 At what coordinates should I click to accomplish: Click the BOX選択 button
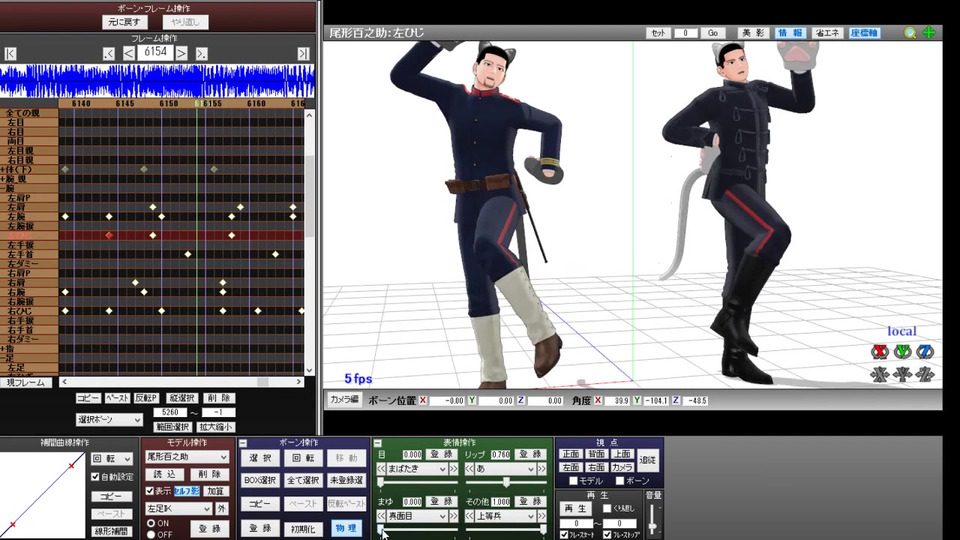[x=260, y=481]
